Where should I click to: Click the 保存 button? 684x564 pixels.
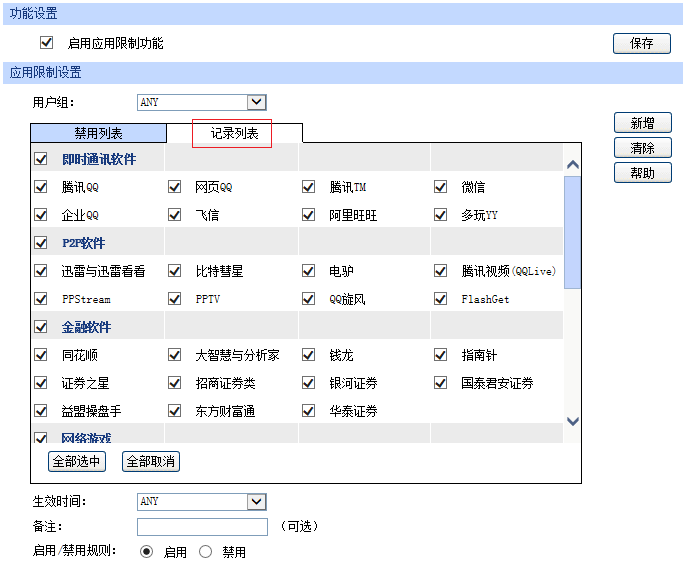[x=641, y=44]
